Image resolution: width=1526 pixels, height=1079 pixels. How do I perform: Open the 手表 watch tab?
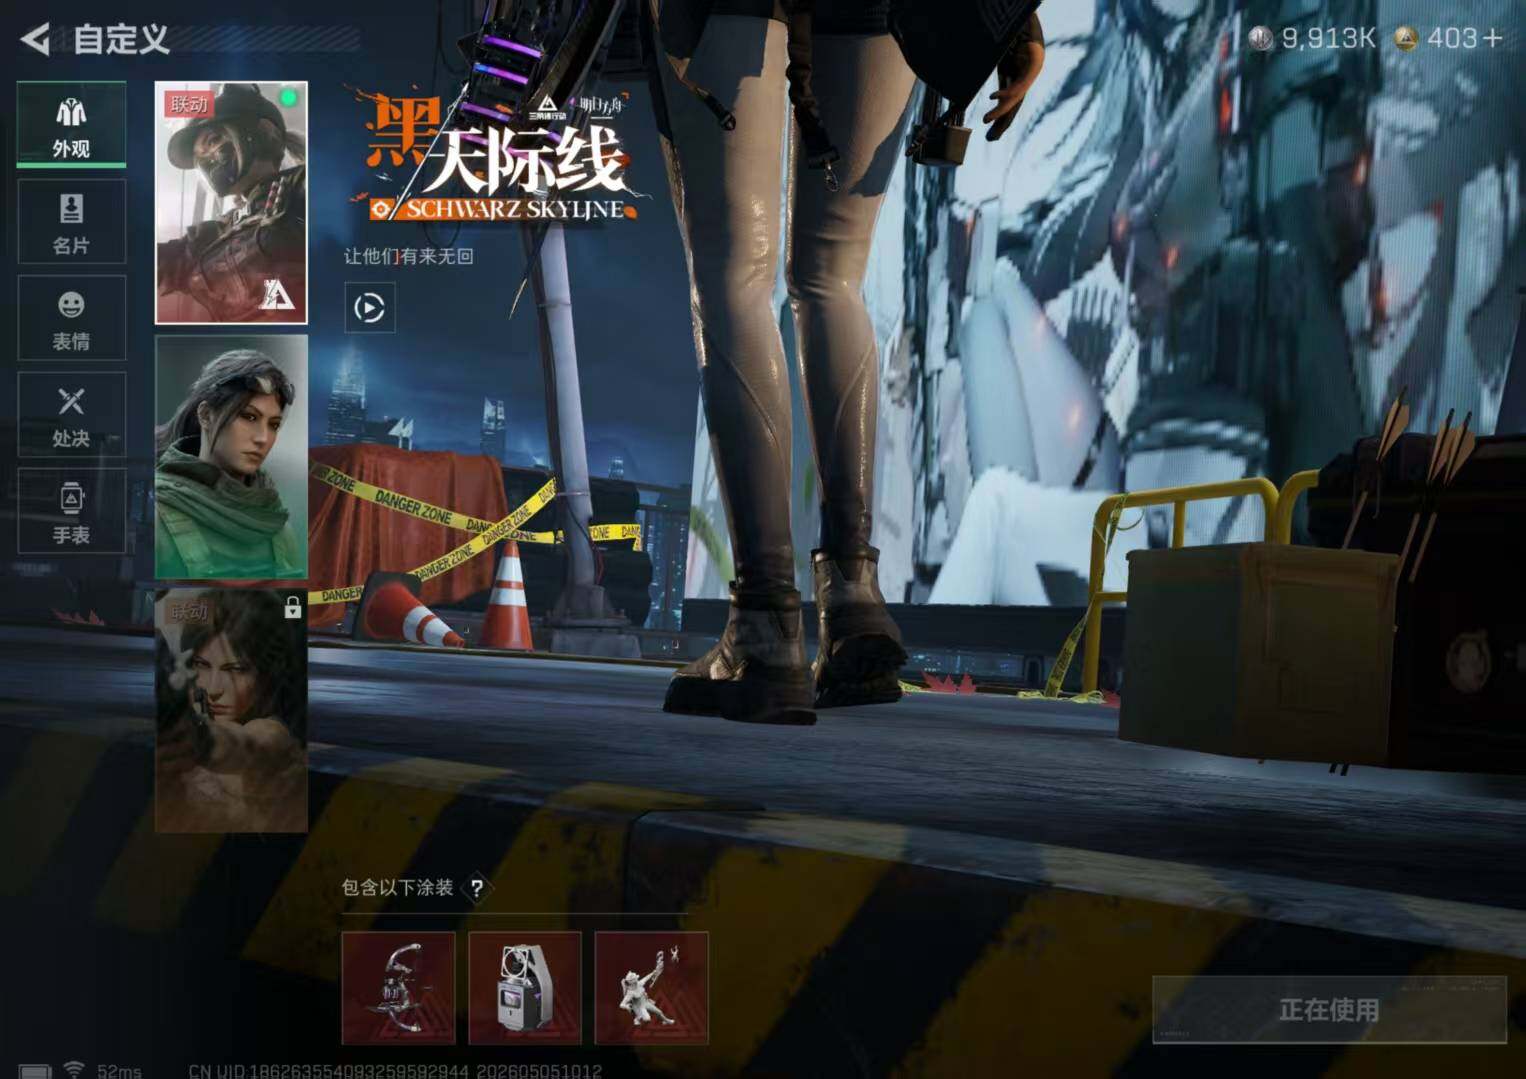(71, 511)
